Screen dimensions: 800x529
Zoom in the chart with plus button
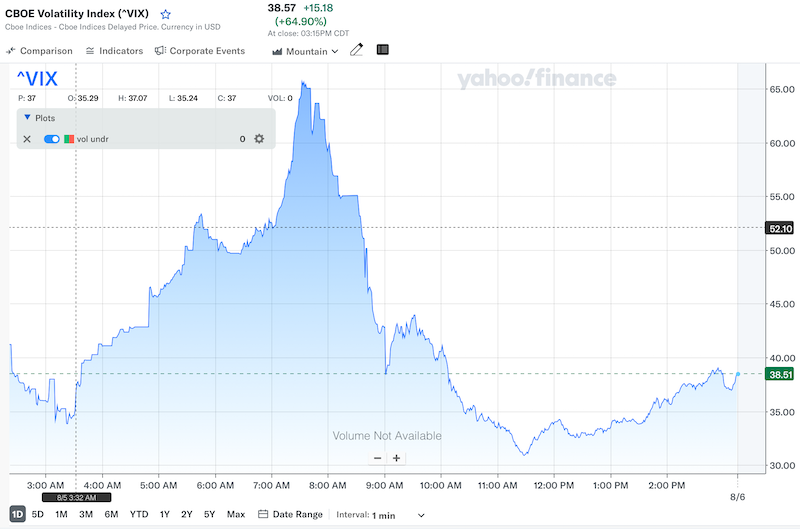coord(396,458)
